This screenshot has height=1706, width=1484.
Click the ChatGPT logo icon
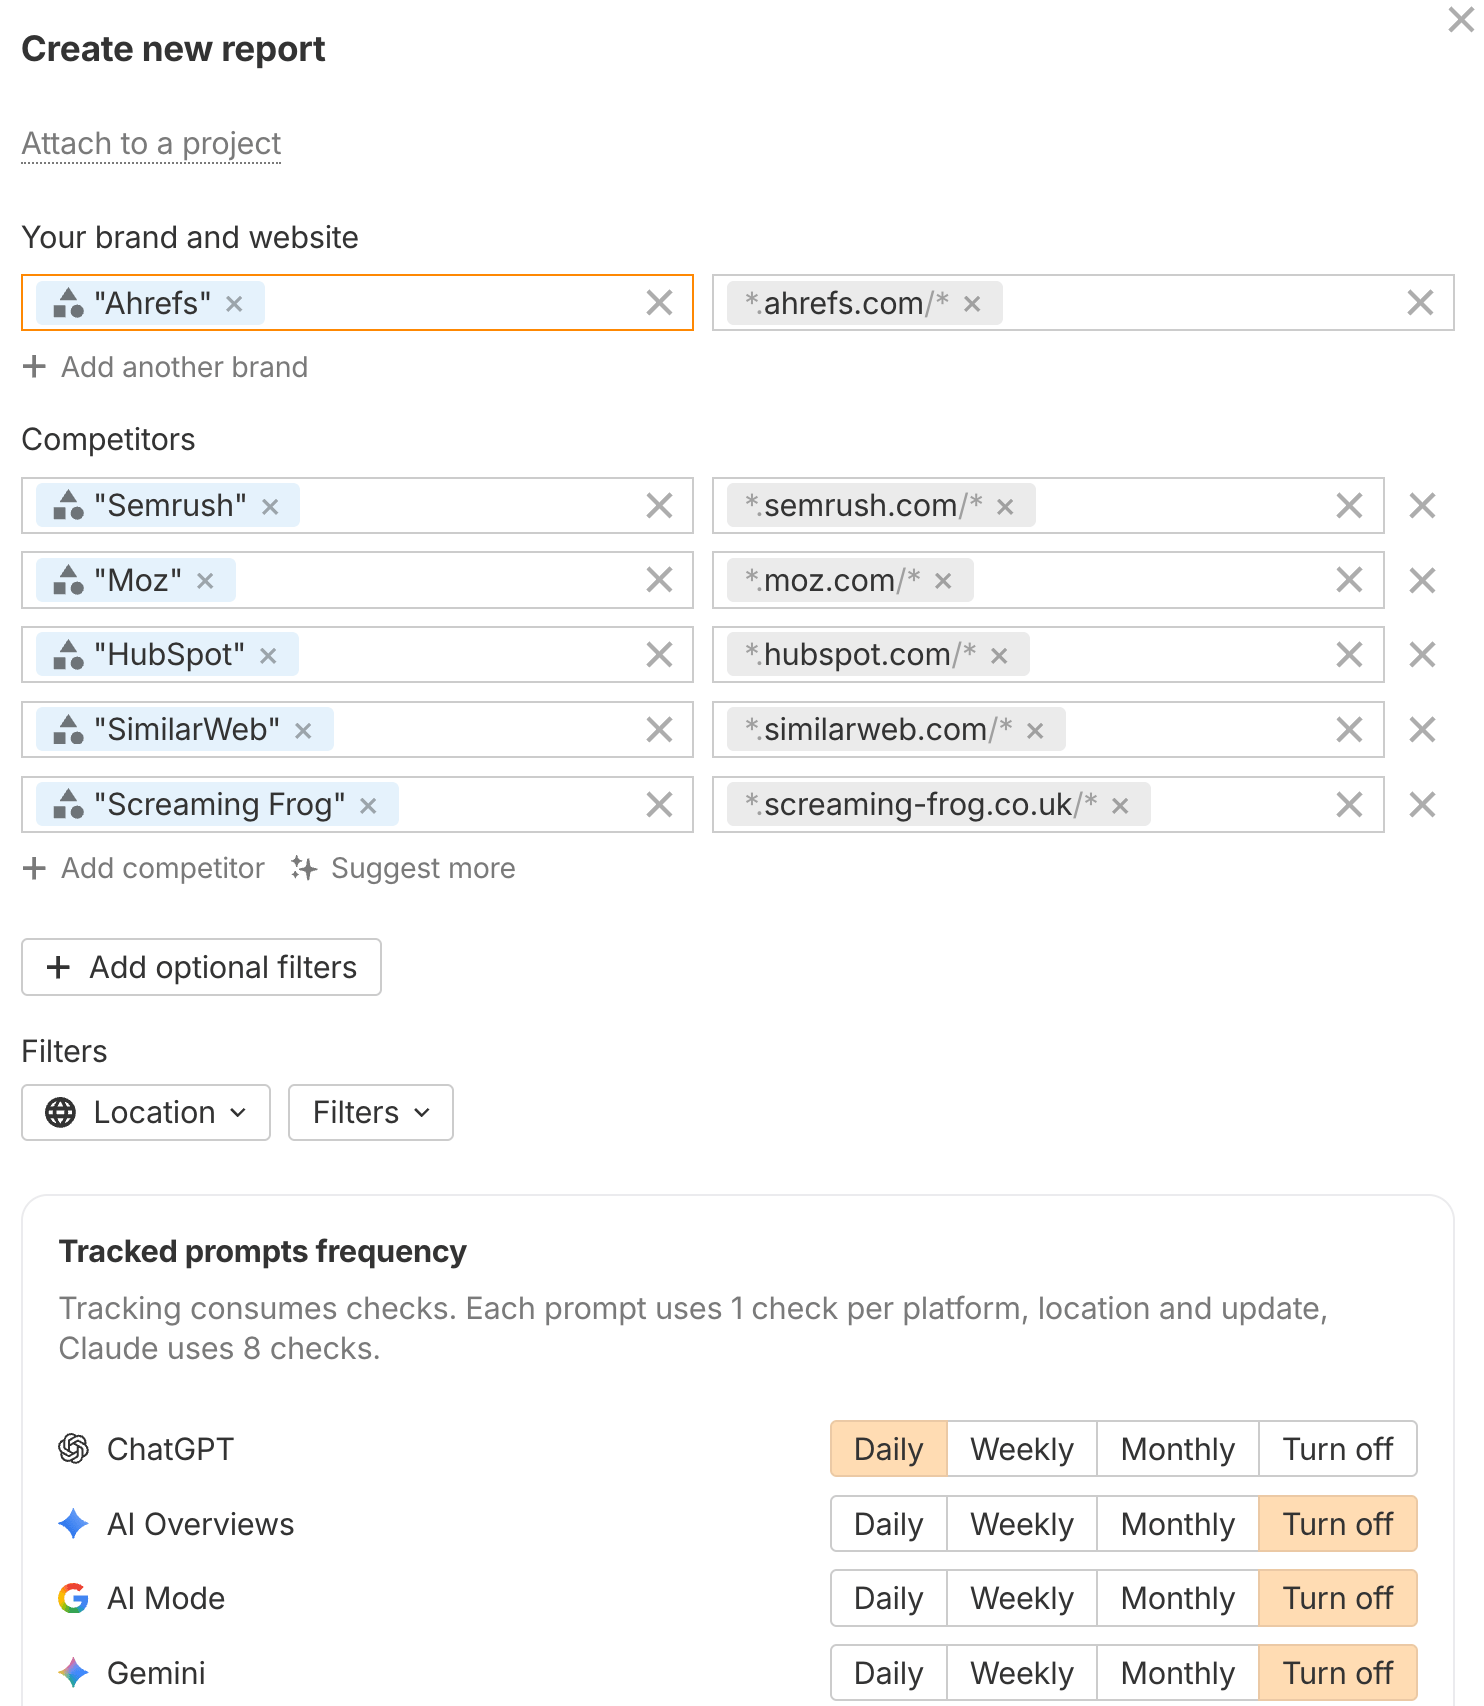click(73, 1448)
